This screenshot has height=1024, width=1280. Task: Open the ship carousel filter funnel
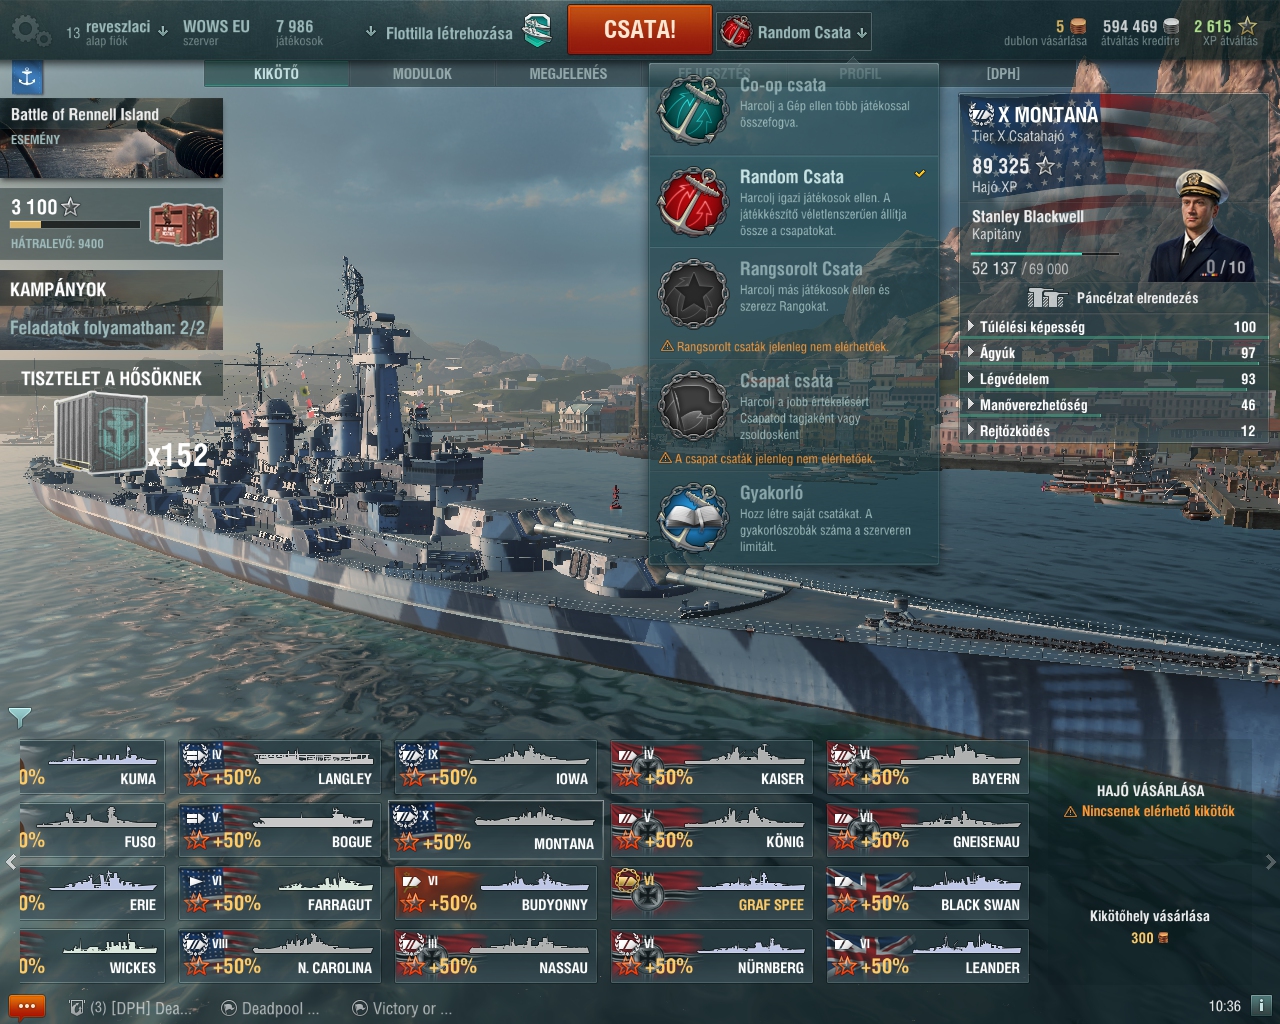(19, 717)
